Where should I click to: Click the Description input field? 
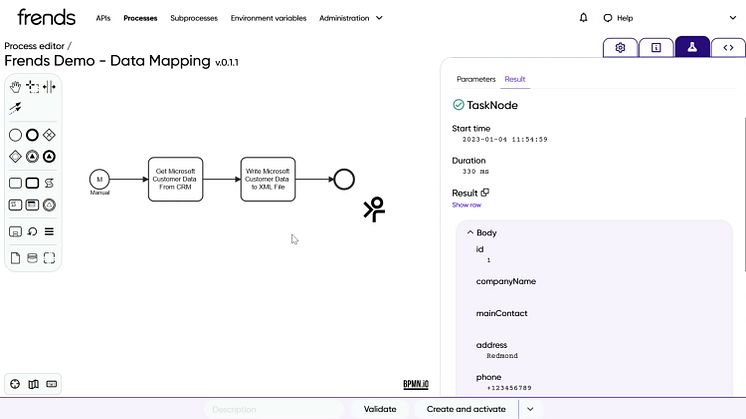pos(273,409)
